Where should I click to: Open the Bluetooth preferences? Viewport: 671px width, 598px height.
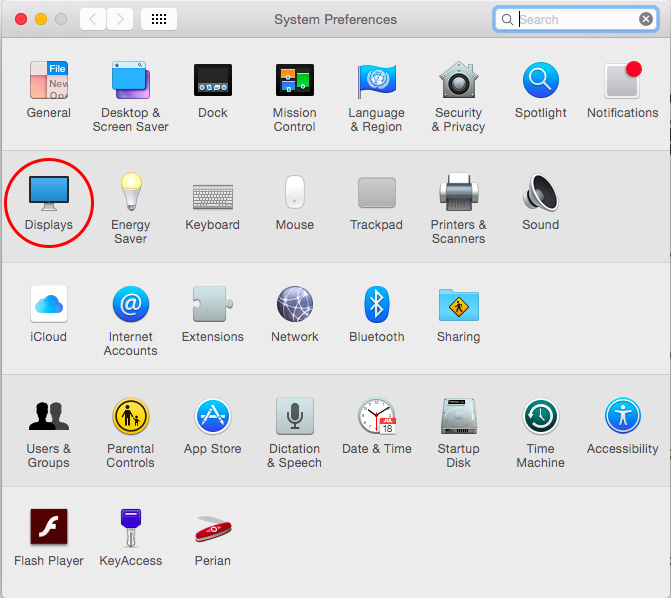(x=376, y=304)
